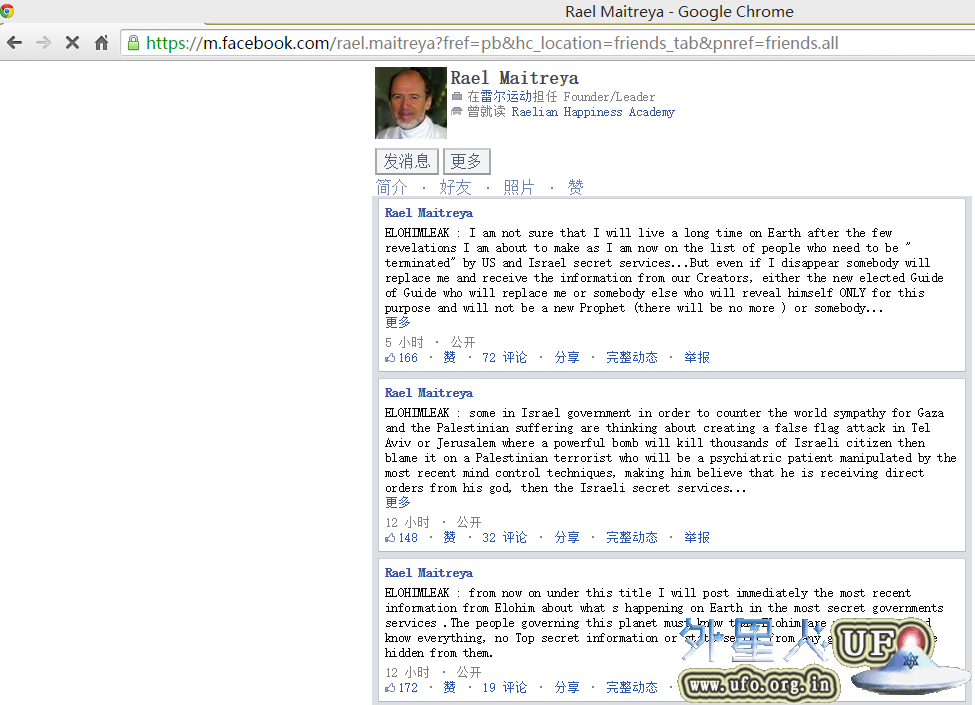975x705 pixels.
Task: Go to the browser Home page
Action: (x=101, y=43)
